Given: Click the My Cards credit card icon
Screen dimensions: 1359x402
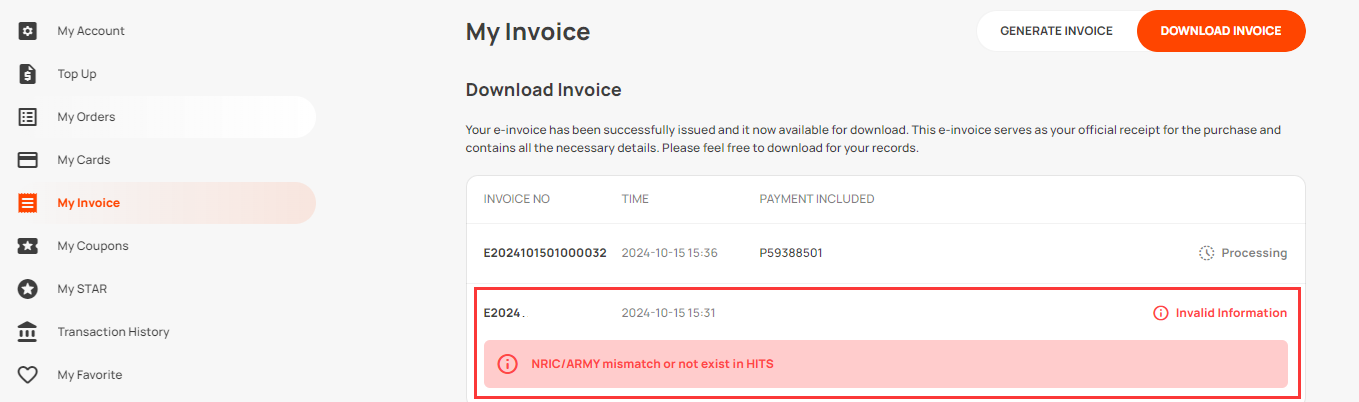Looking at the screenshot, I should 28,160.
